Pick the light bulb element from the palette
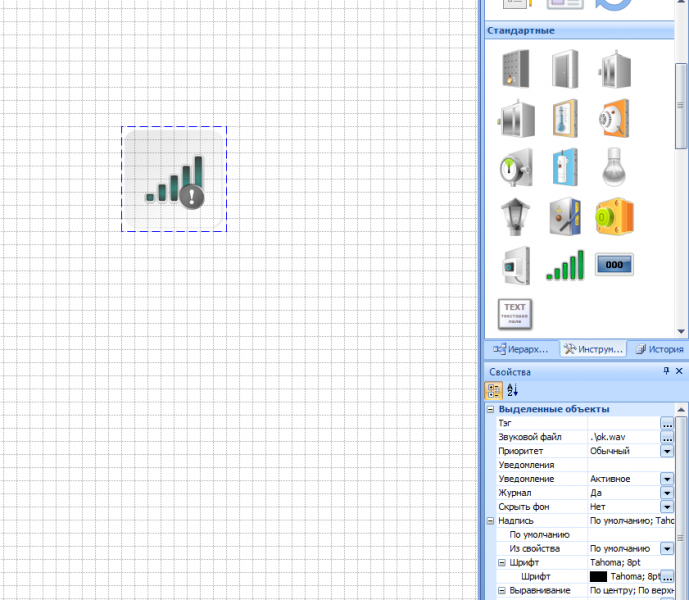This screenshot has height=600, width=689. point(613,167)
